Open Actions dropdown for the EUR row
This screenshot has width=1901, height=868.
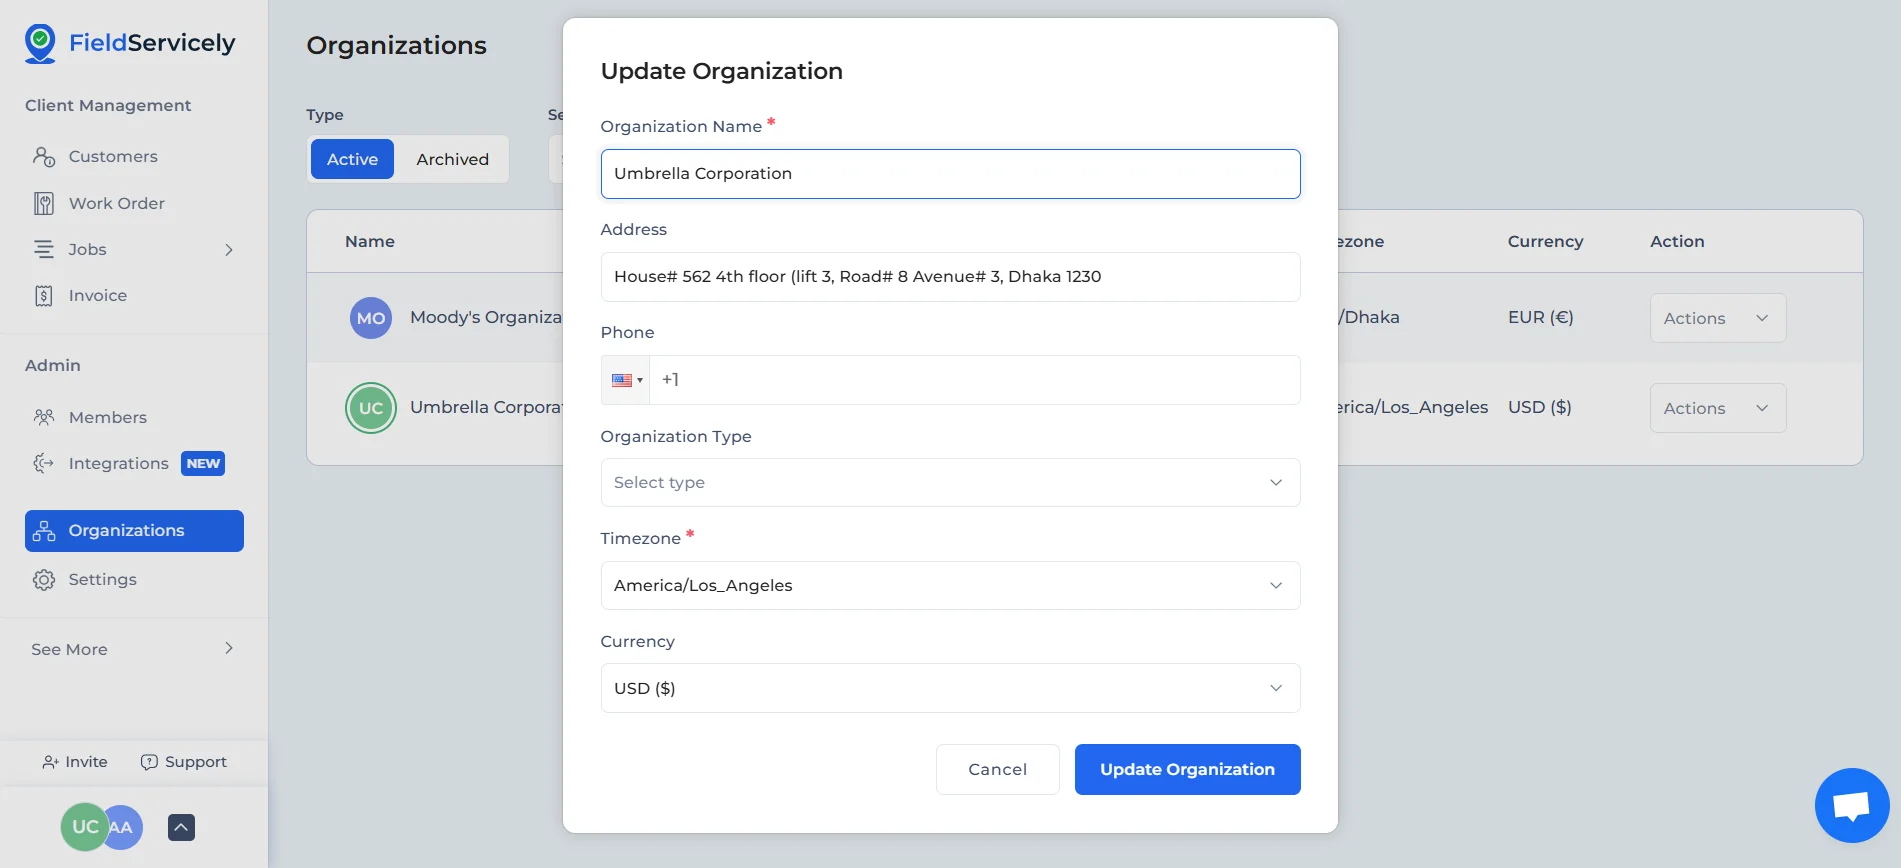coord(1717,318)
